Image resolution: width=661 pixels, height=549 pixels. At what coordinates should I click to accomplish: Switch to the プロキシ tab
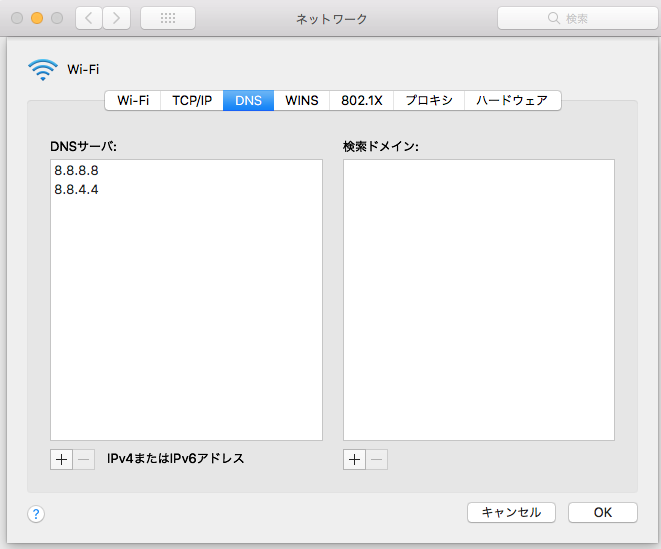(430, 100)
